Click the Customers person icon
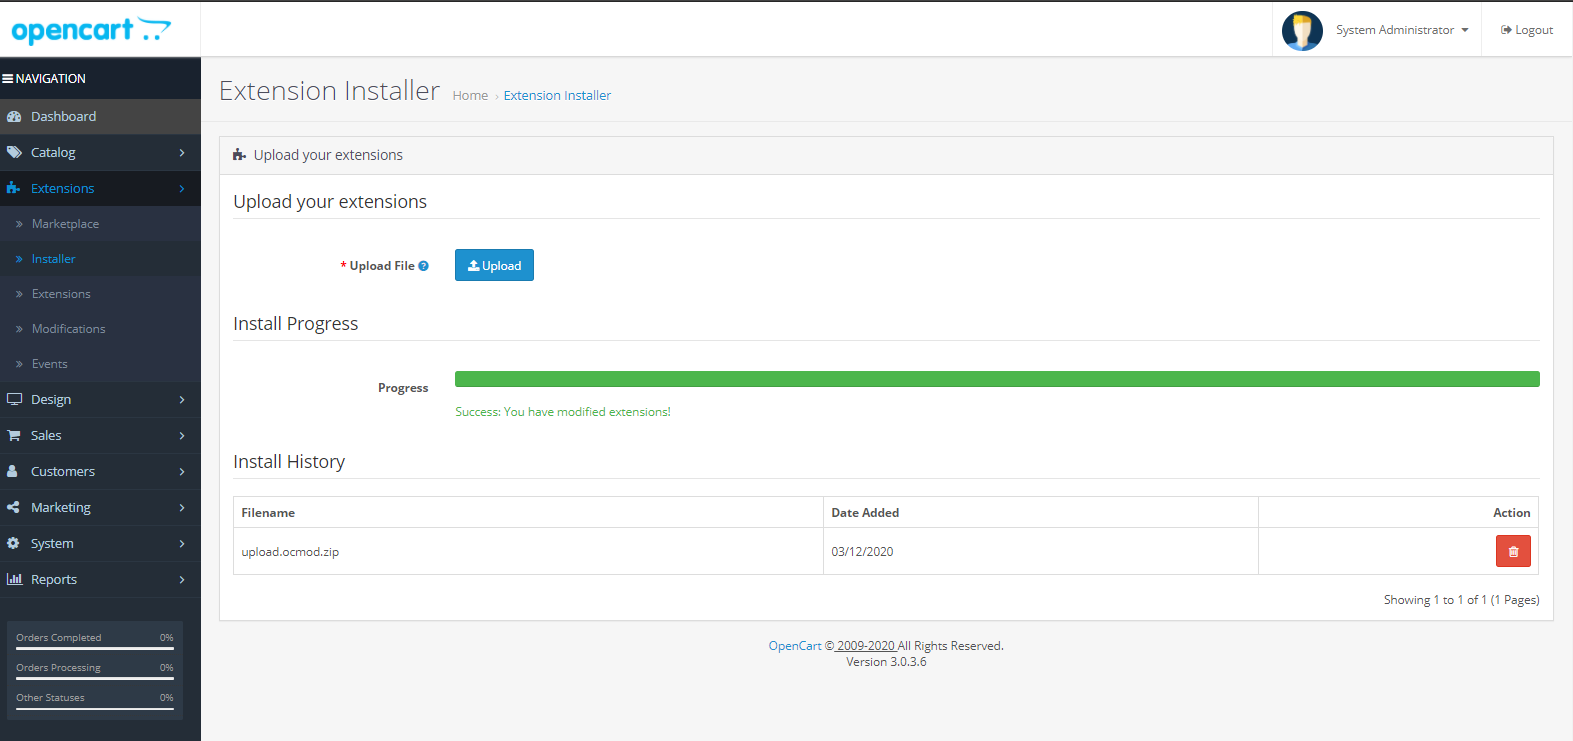This screenshot has height=741, width=1573. point(12,471)
